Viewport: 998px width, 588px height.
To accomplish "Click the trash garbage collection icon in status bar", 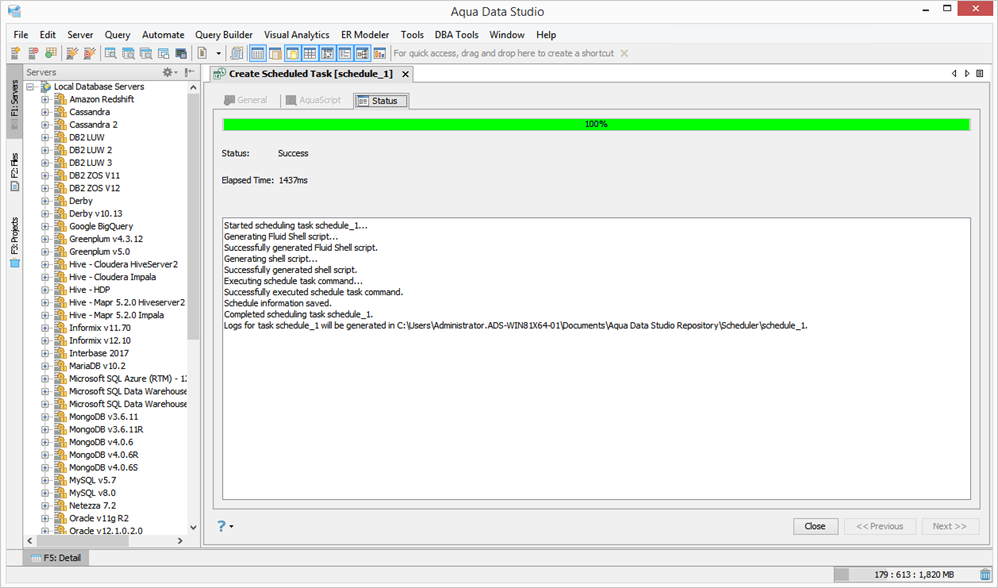I will [985, 574].
